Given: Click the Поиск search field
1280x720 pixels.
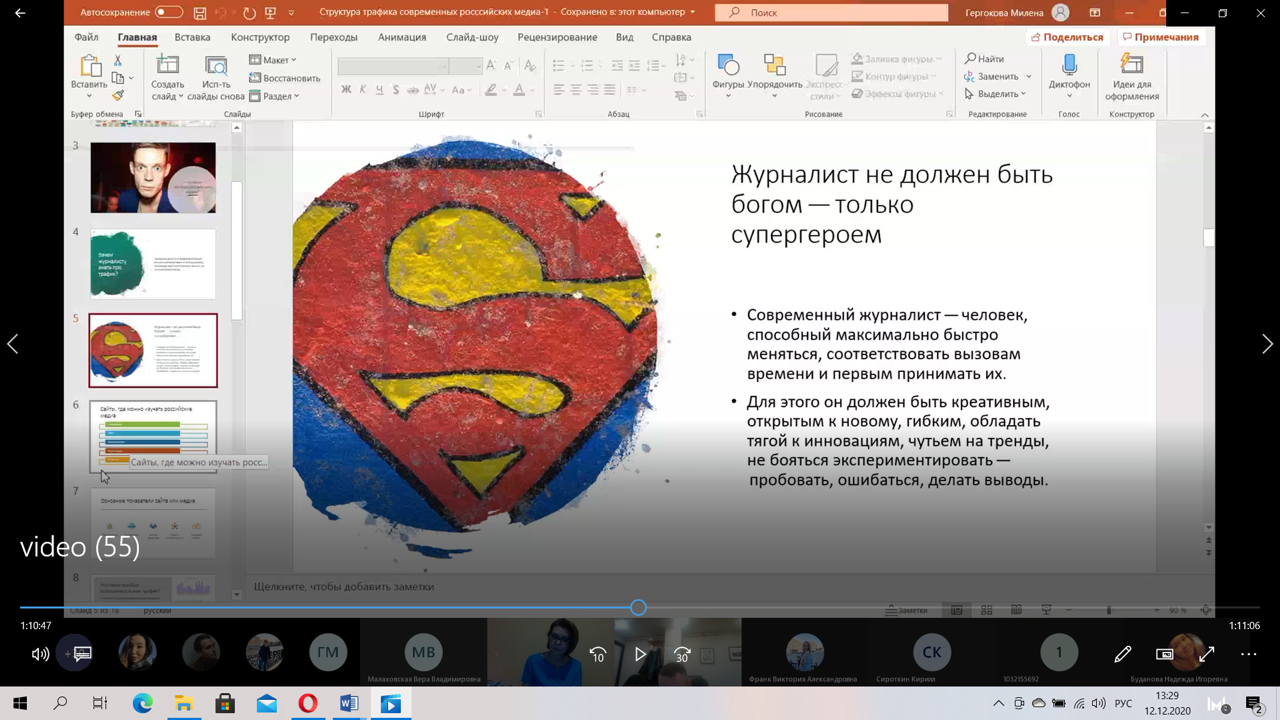Looking at the screenshot, I should coord(832,13).
